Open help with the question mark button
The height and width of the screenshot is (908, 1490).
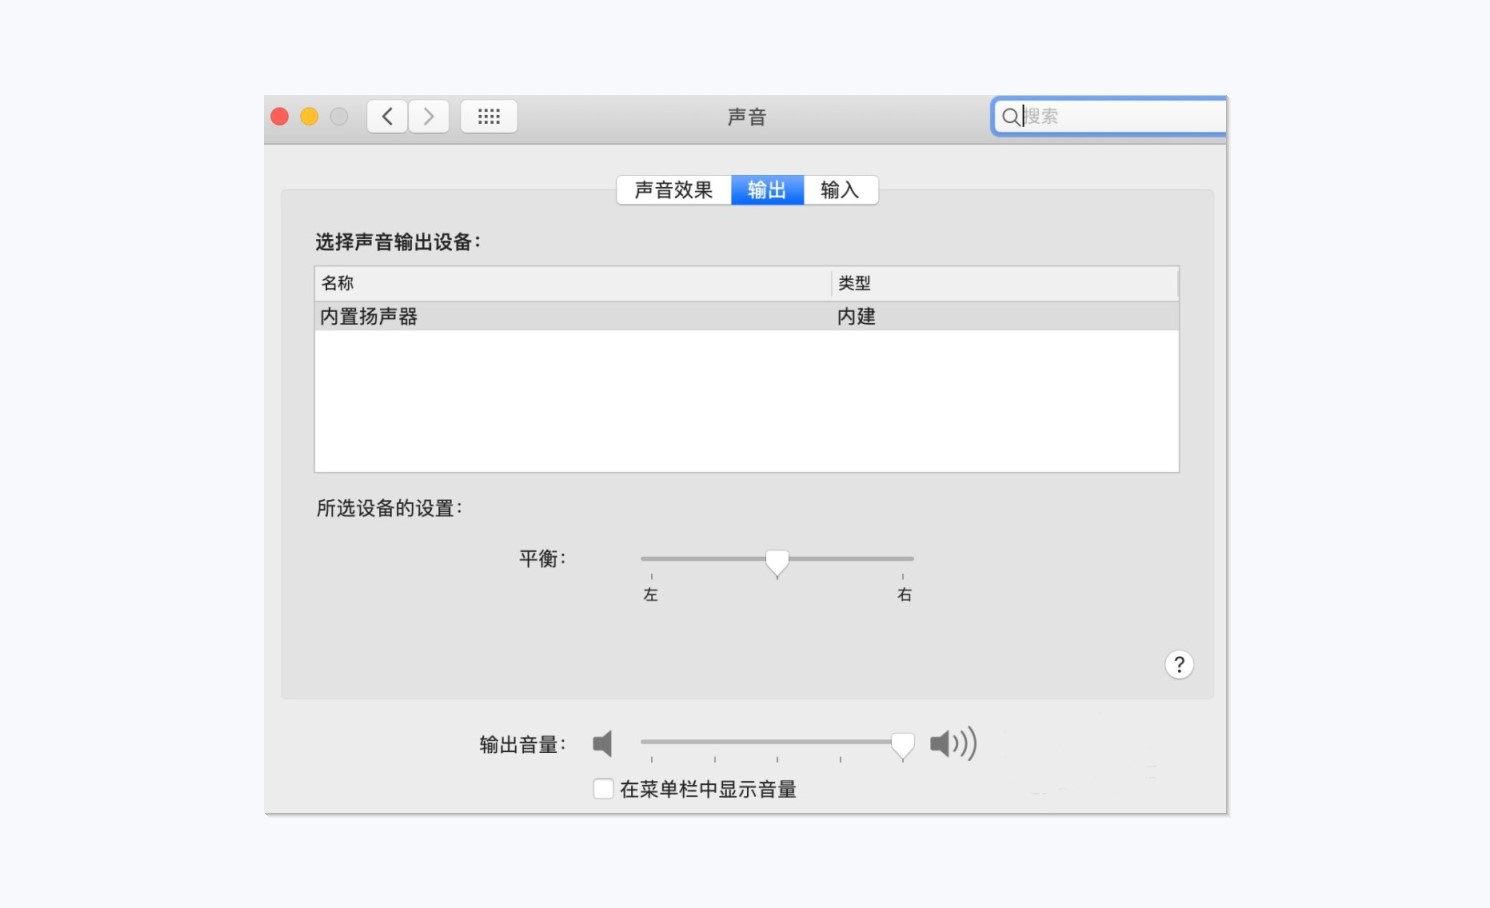click(x=1179, y=665)
